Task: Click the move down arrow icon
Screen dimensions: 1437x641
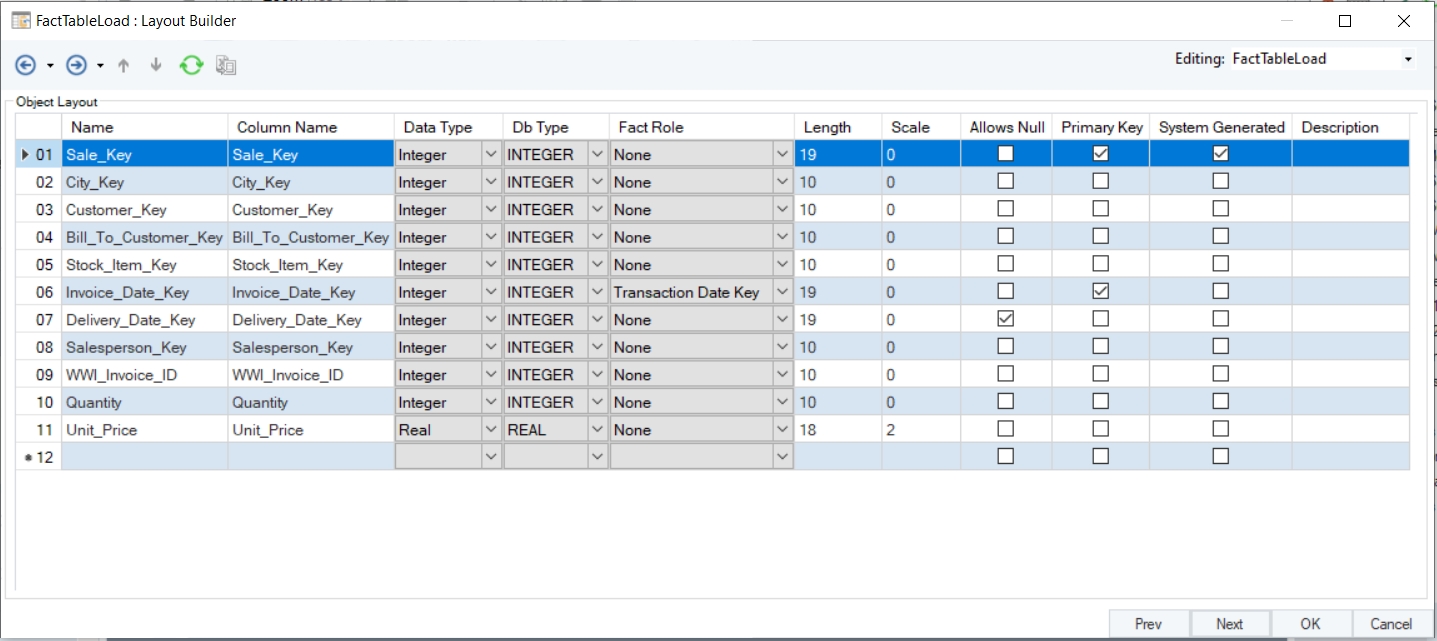Action: pyautogui.click(x=156, y=66)
